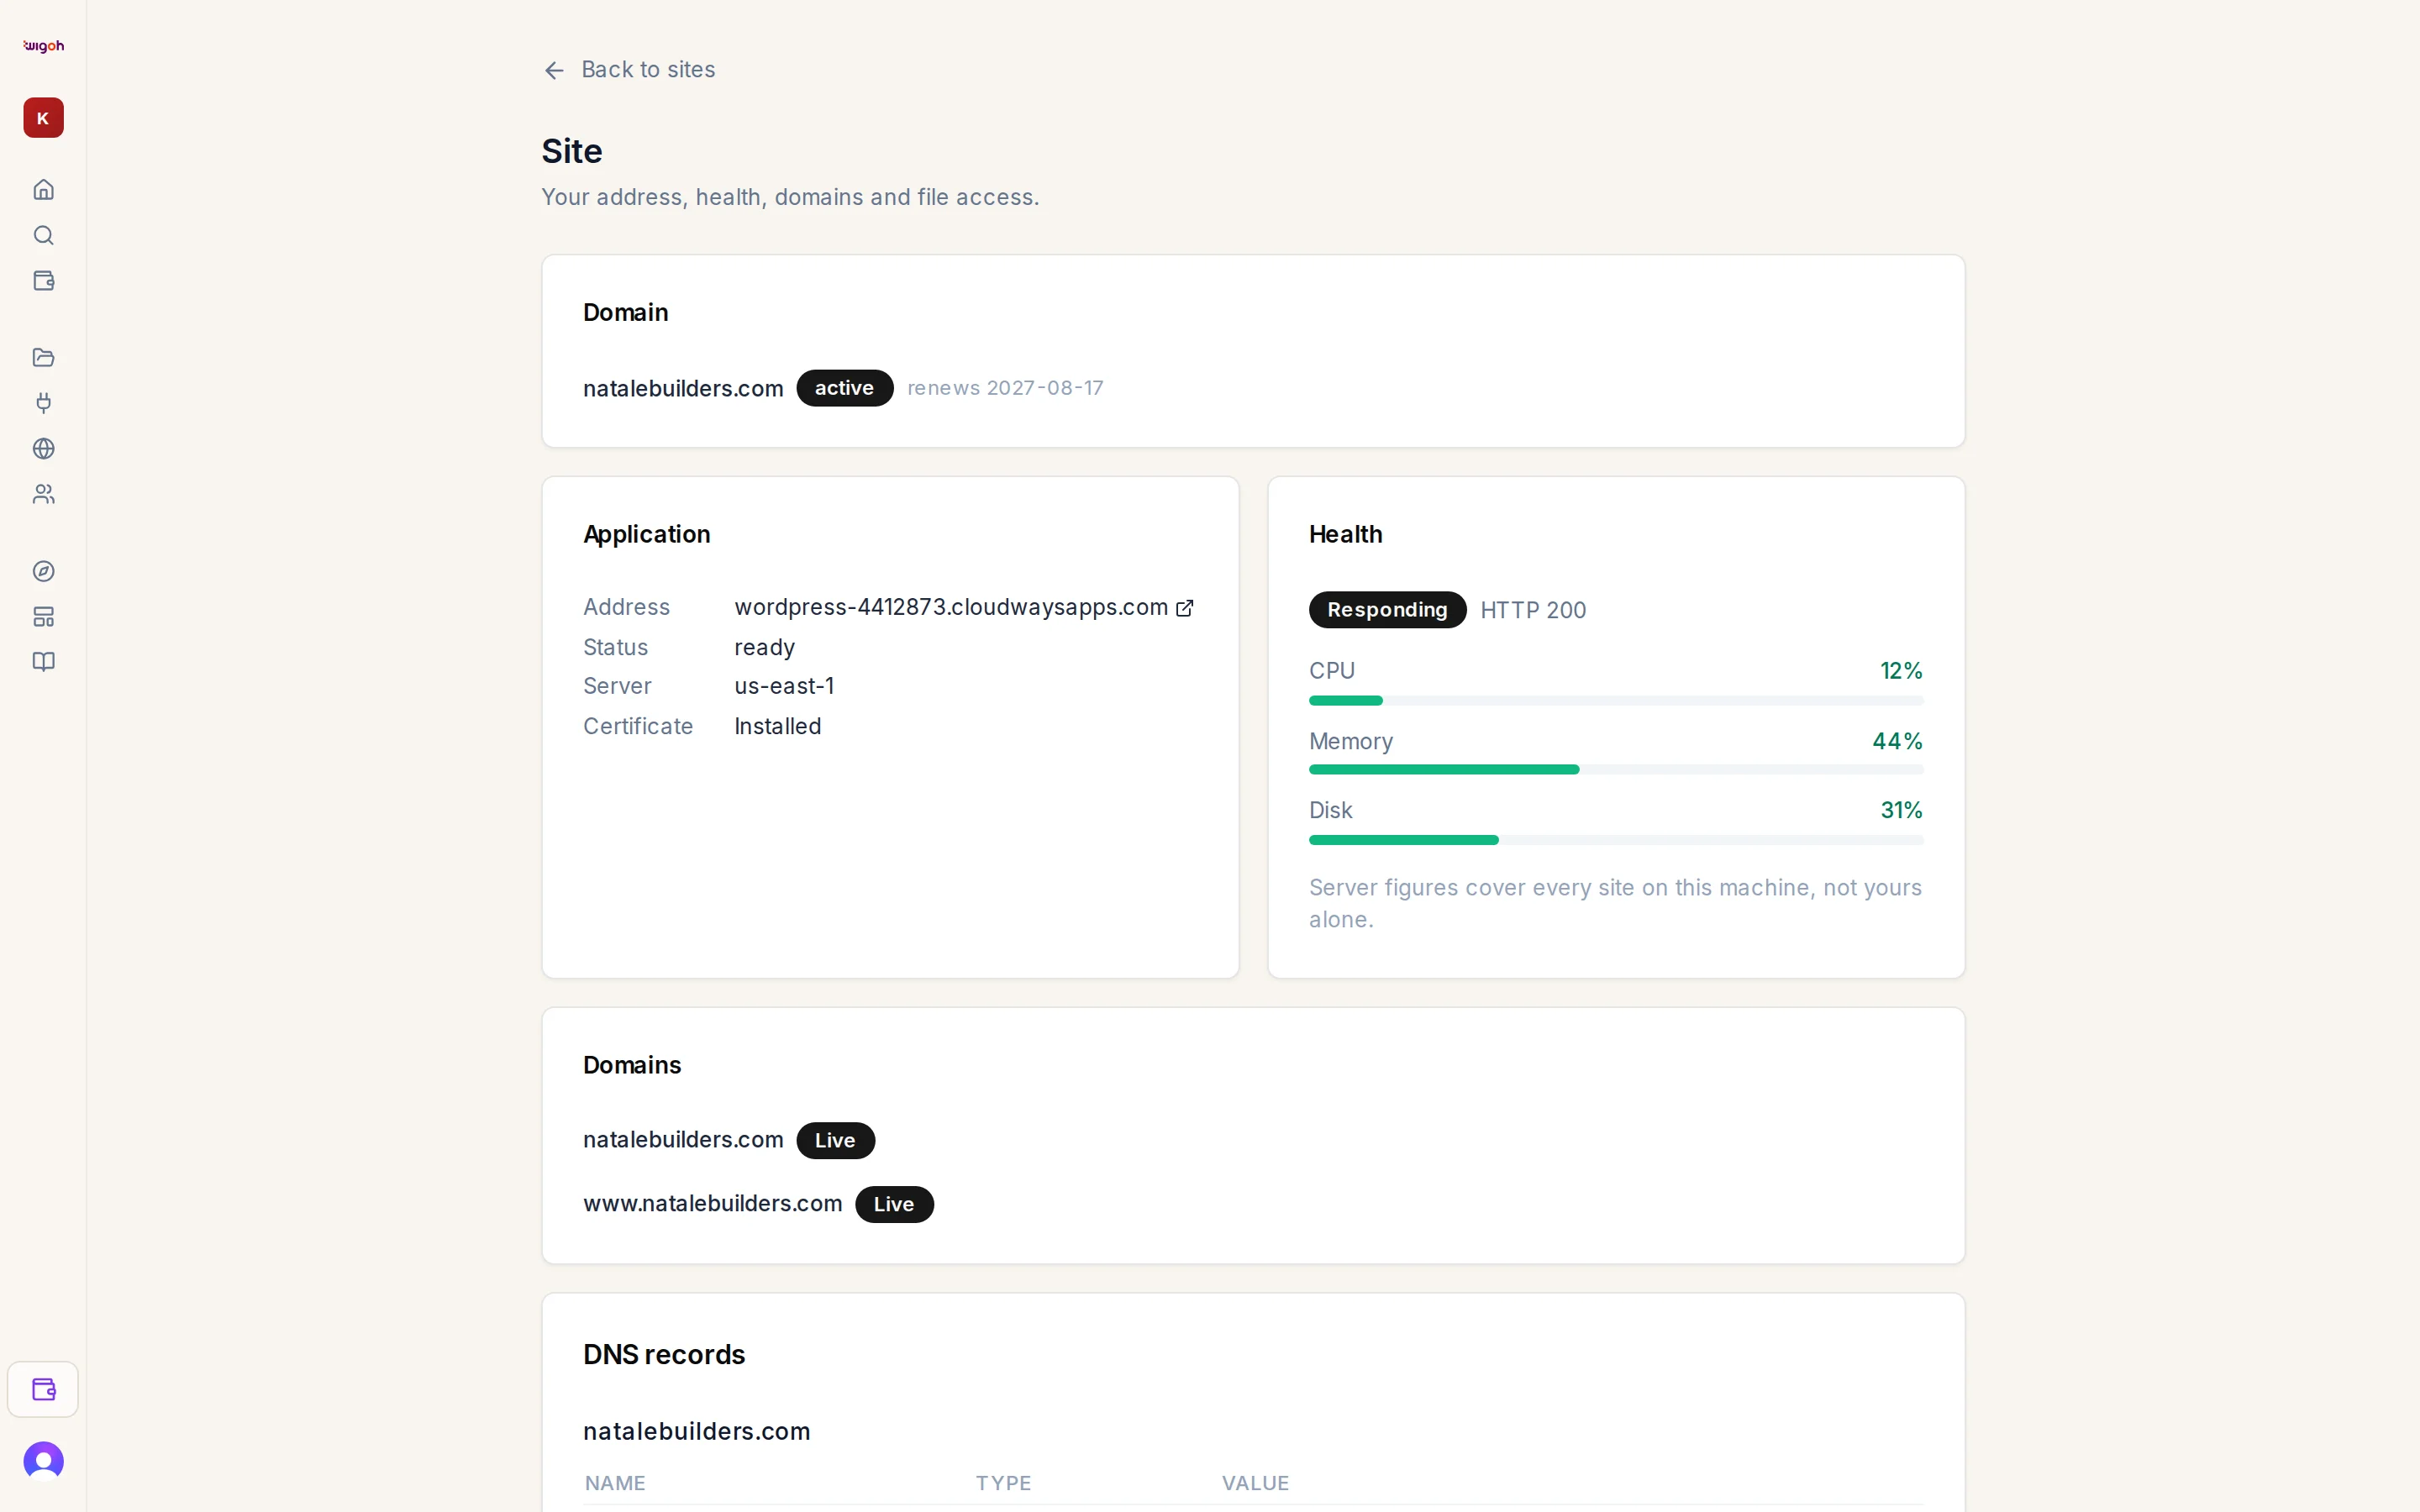
Task: Click the Memory usage progress bar
Action: pos(1616,770)
